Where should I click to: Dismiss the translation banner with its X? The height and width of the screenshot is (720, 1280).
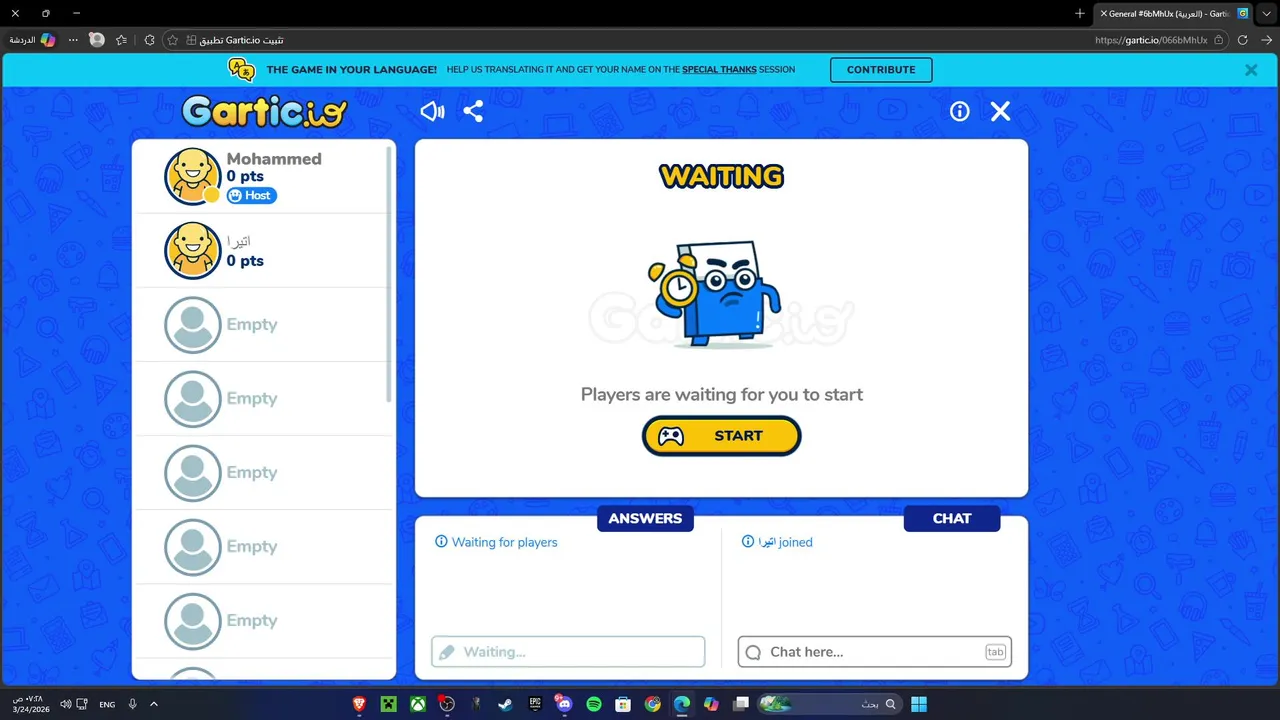tap(1251, 70)
